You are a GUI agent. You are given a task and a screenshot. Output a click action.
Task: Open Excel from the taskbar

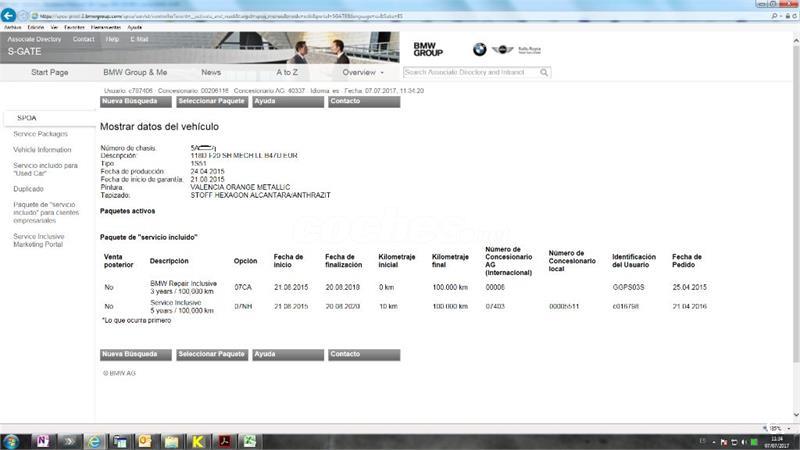[250, 440]
